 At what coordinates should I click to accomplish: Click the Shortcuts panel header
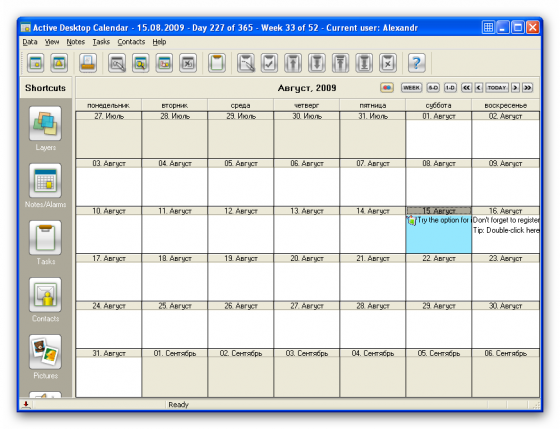click(x=45, y=88)
